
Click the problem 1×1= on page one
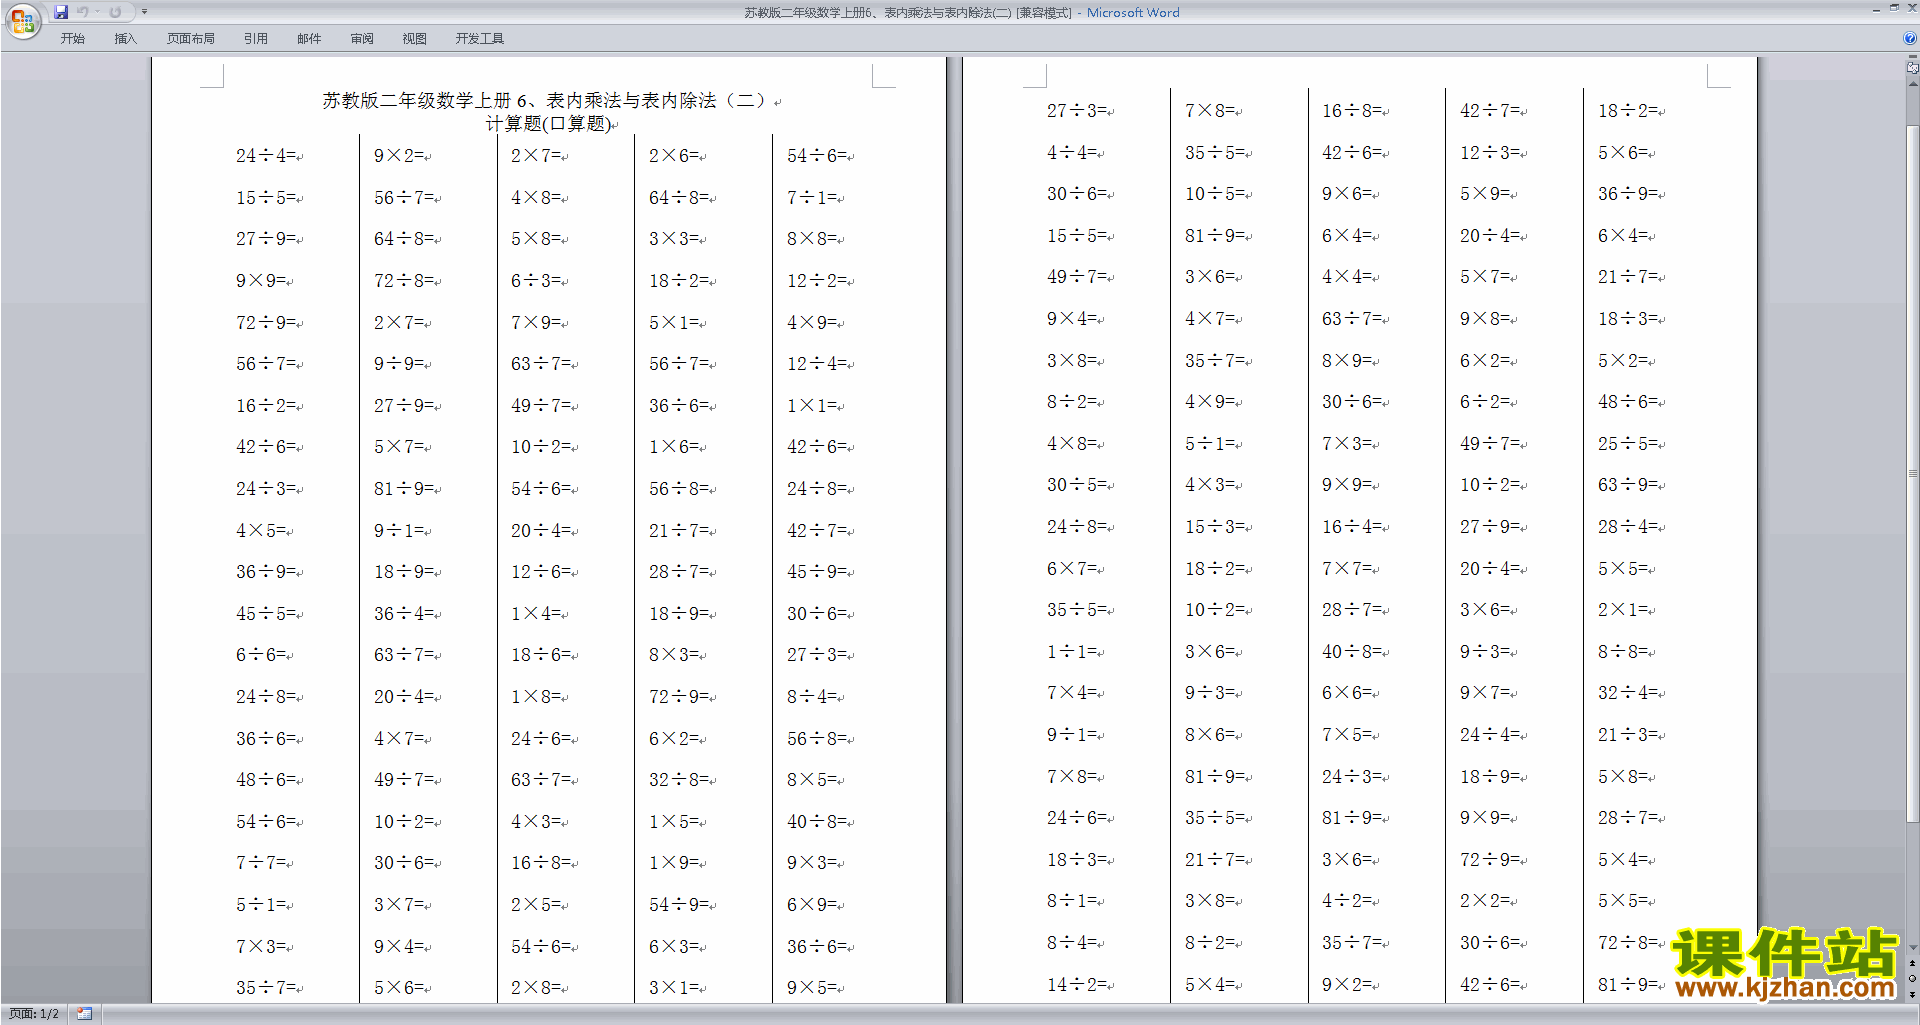(x=811, y=406)
